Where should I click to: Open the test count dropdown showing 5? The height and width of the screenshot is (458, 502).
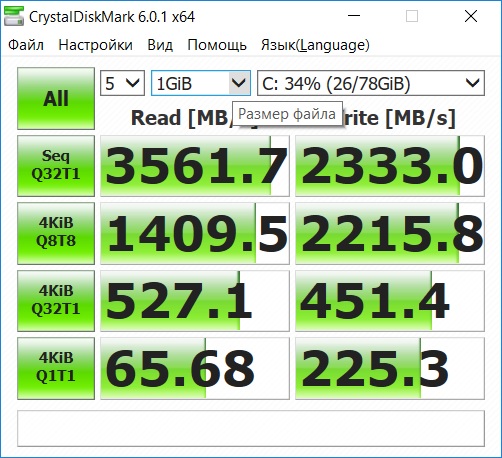tap(122, 83)
